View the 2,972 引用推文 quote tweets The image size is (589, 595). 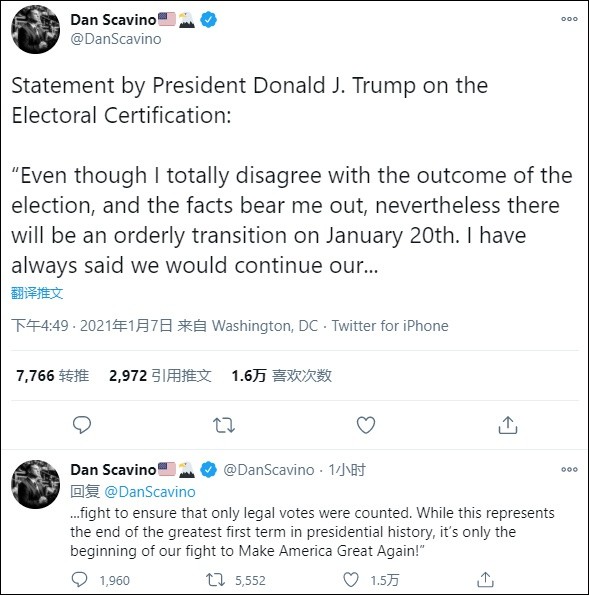click(x=160, y=376)
